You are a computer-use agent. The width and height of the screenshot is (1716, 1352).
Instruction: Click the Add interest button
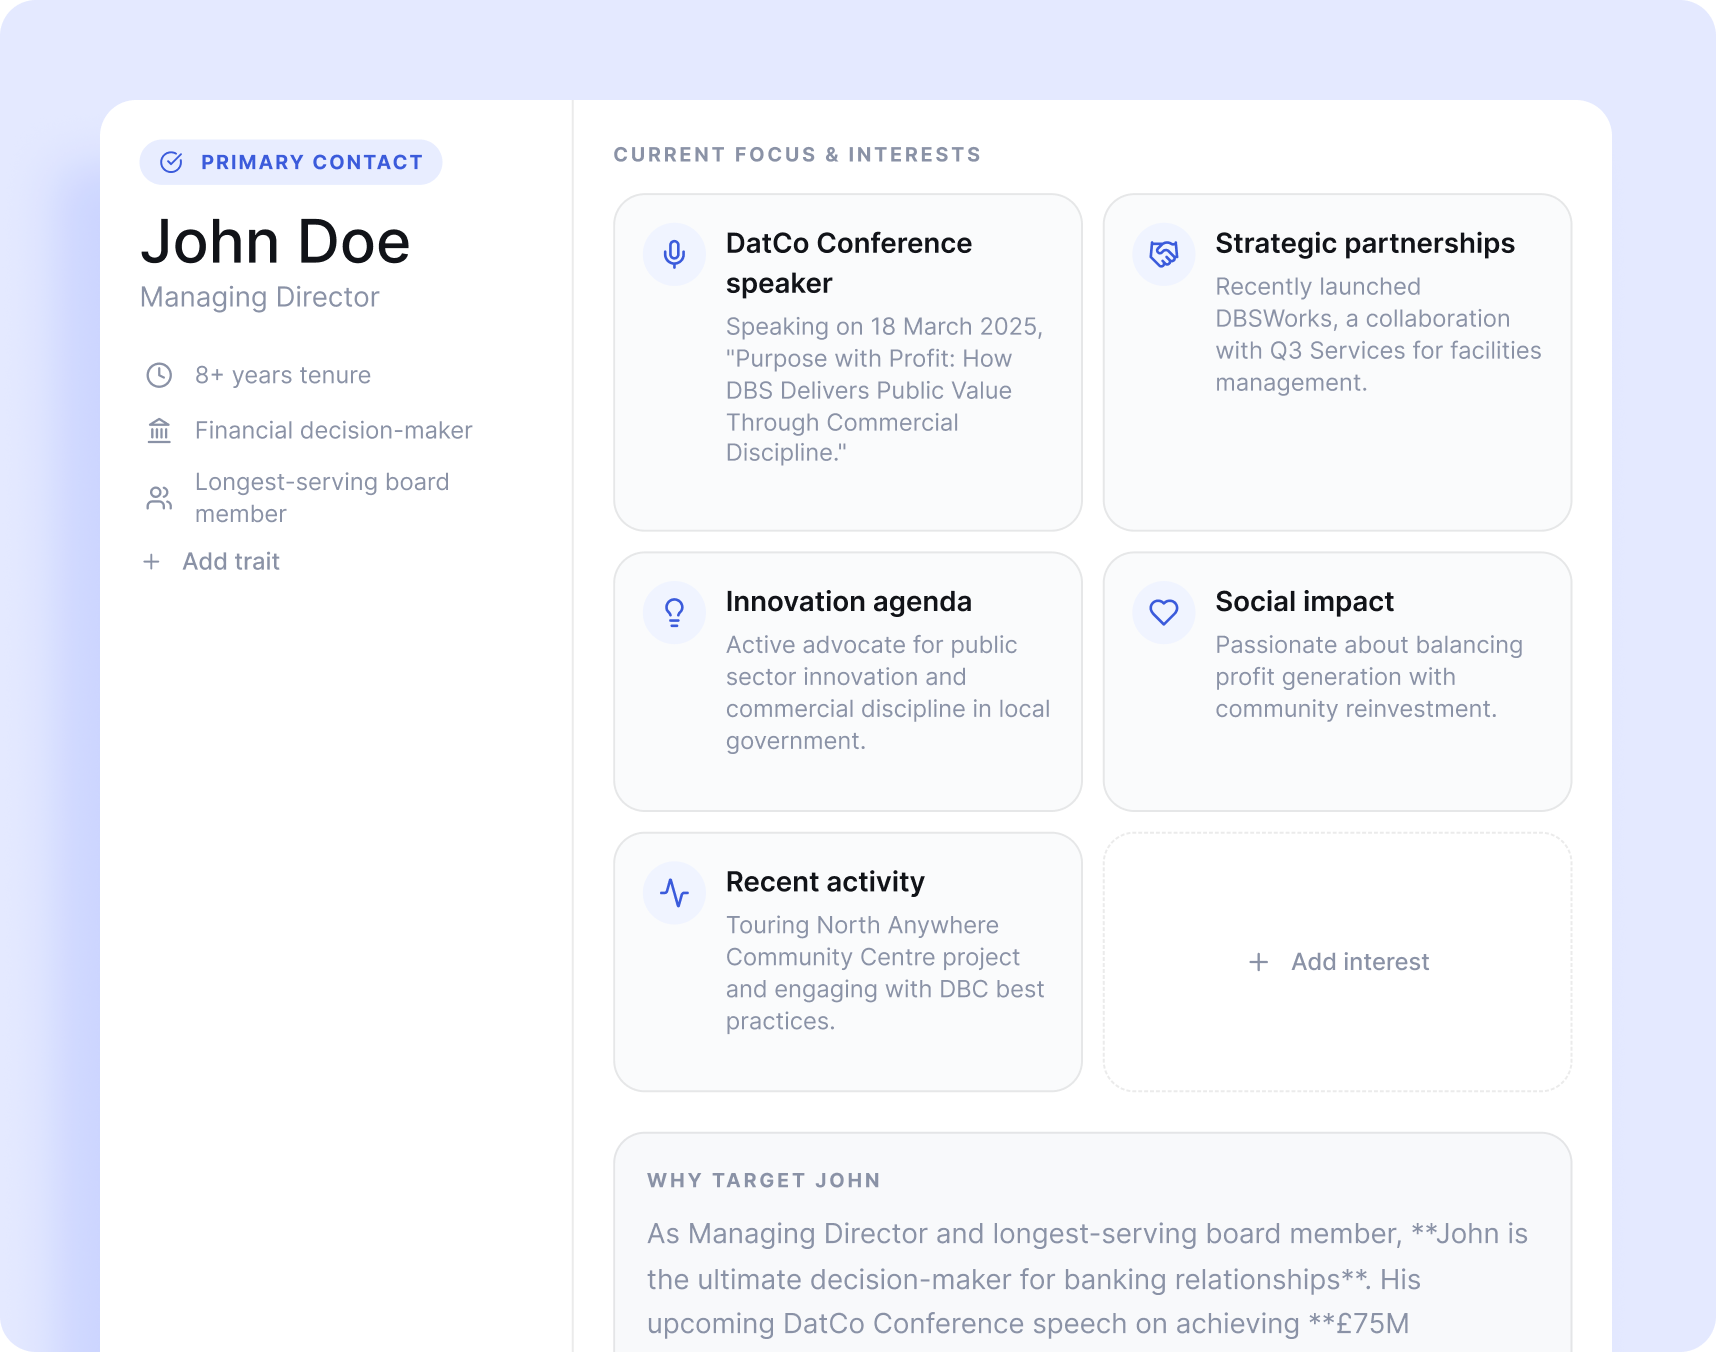click(x=1338, y=962)
